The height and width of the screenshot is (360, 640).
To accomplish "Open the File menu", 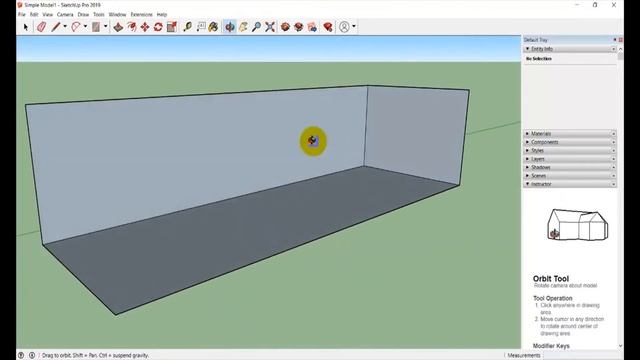I will coord(22,14).
